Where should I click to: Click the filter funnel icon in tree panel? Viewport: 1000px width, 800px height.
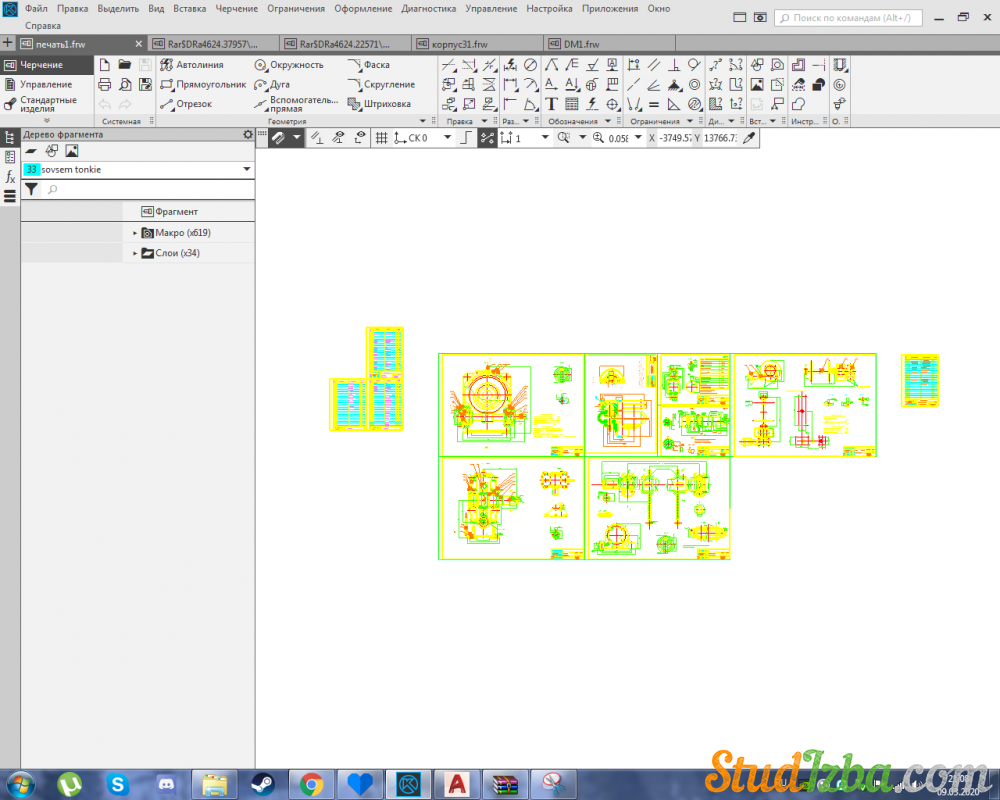tap(31, 189)
